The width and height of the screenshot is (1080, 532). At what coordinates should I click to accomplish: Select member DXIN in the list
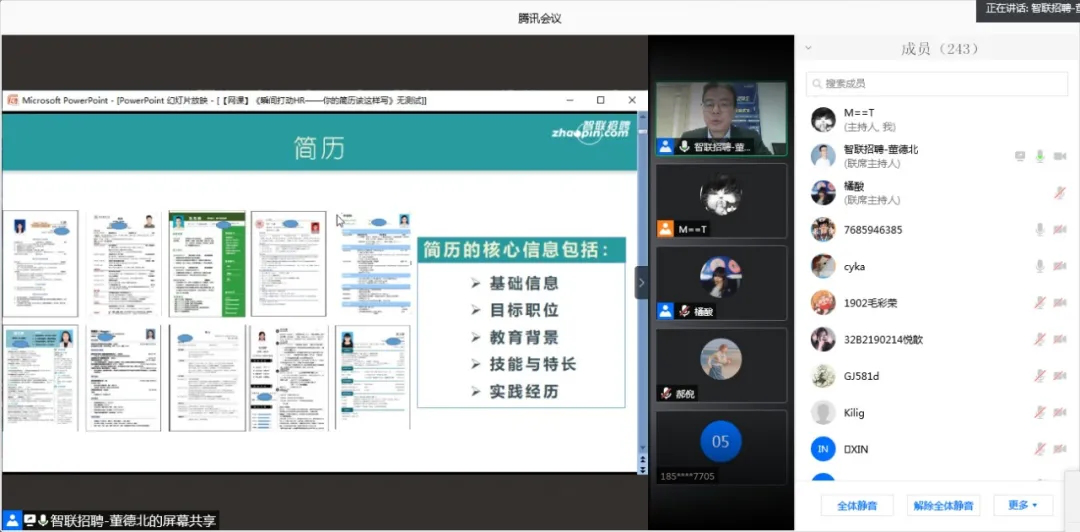(855, 449)
